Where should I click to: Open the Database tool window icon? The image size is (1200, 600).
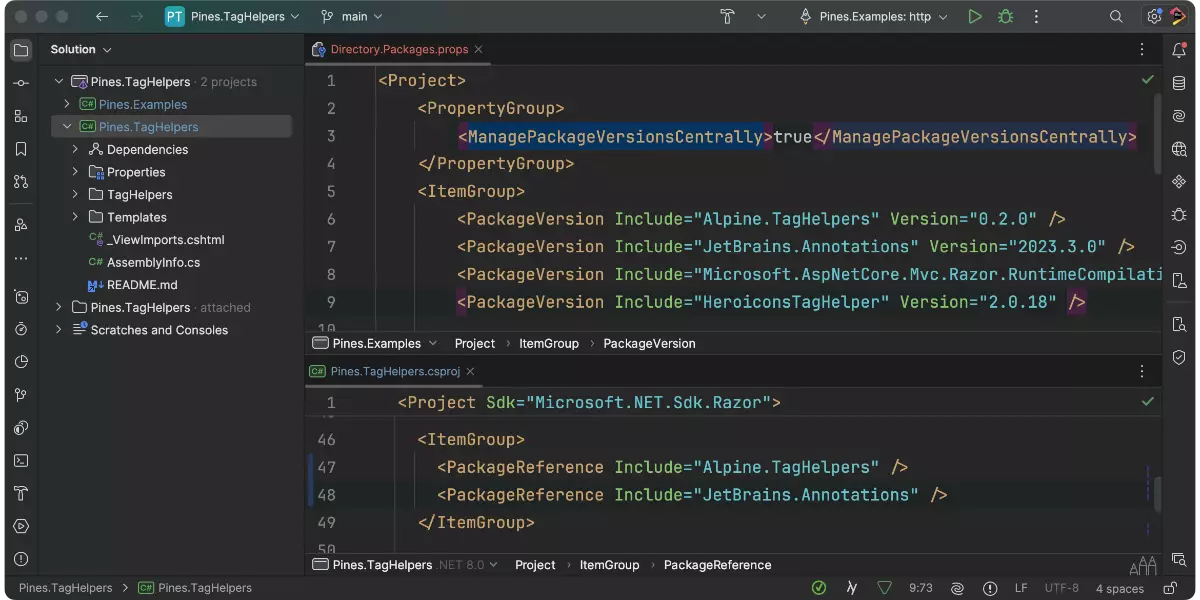point(1179,82)
